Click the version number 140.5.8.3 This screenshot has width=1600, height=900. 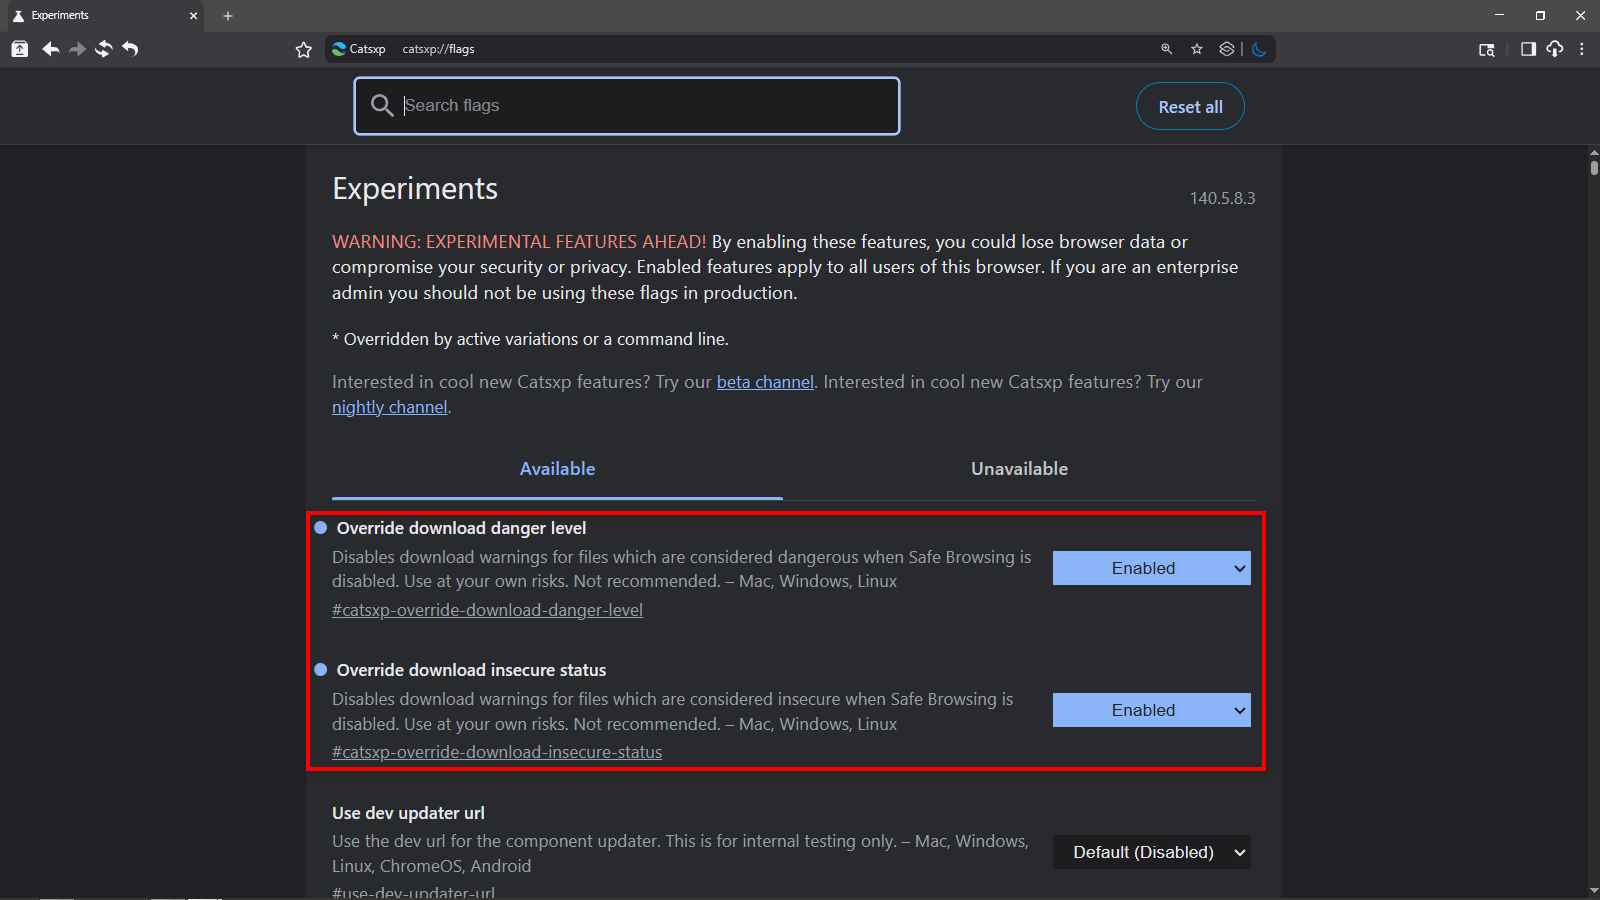pyautogui.click(x=1222, y=198)
